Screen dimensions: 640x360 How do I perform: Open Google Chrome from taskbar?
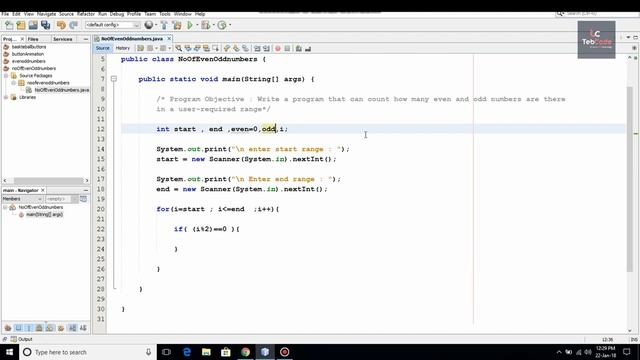(x=245, y=352)
